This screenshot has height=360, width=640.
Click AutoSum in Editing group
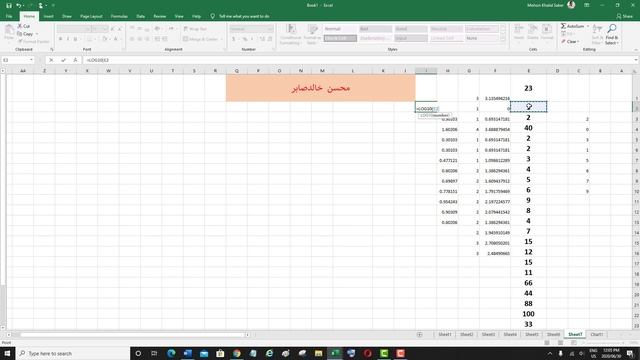(x=574, y=26)
